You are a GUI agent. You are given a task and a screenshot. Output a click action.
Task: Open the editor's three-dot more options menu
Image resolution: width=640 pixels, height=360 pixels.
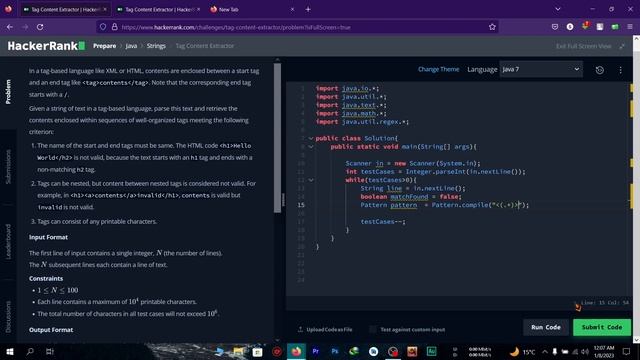[x=620, y=70]
